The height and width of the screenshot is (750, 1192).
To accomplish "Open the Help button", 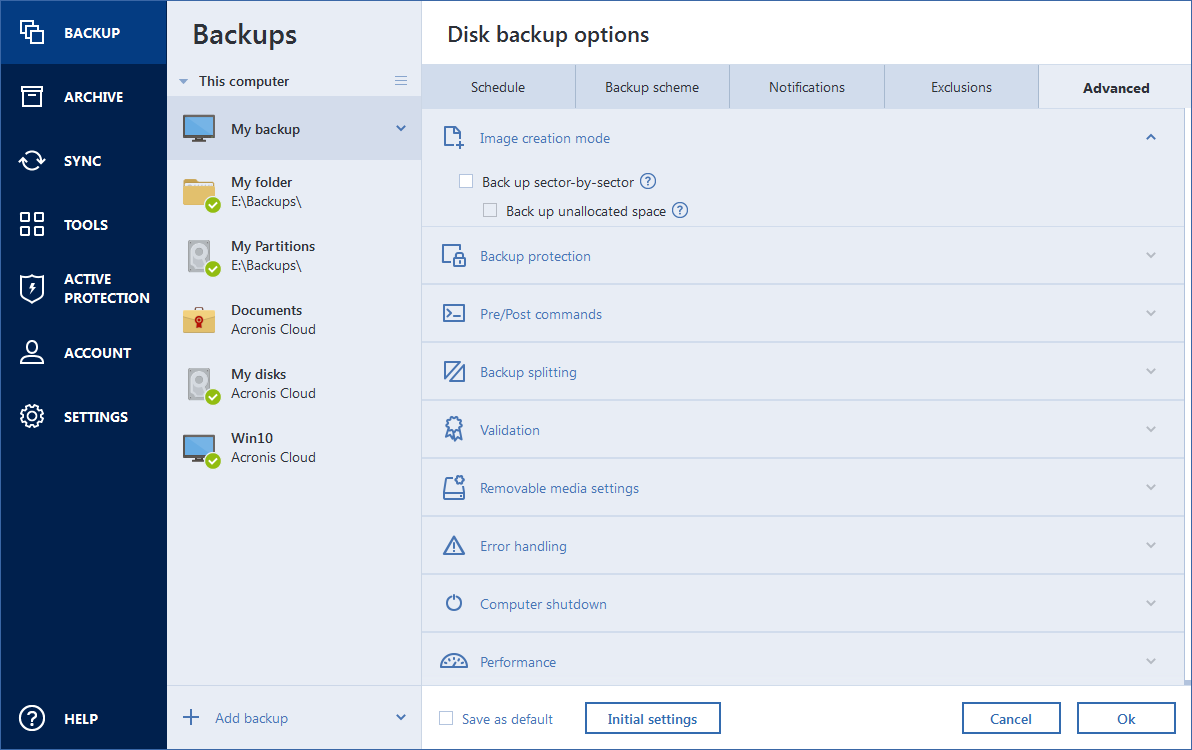I will point(31,718).
